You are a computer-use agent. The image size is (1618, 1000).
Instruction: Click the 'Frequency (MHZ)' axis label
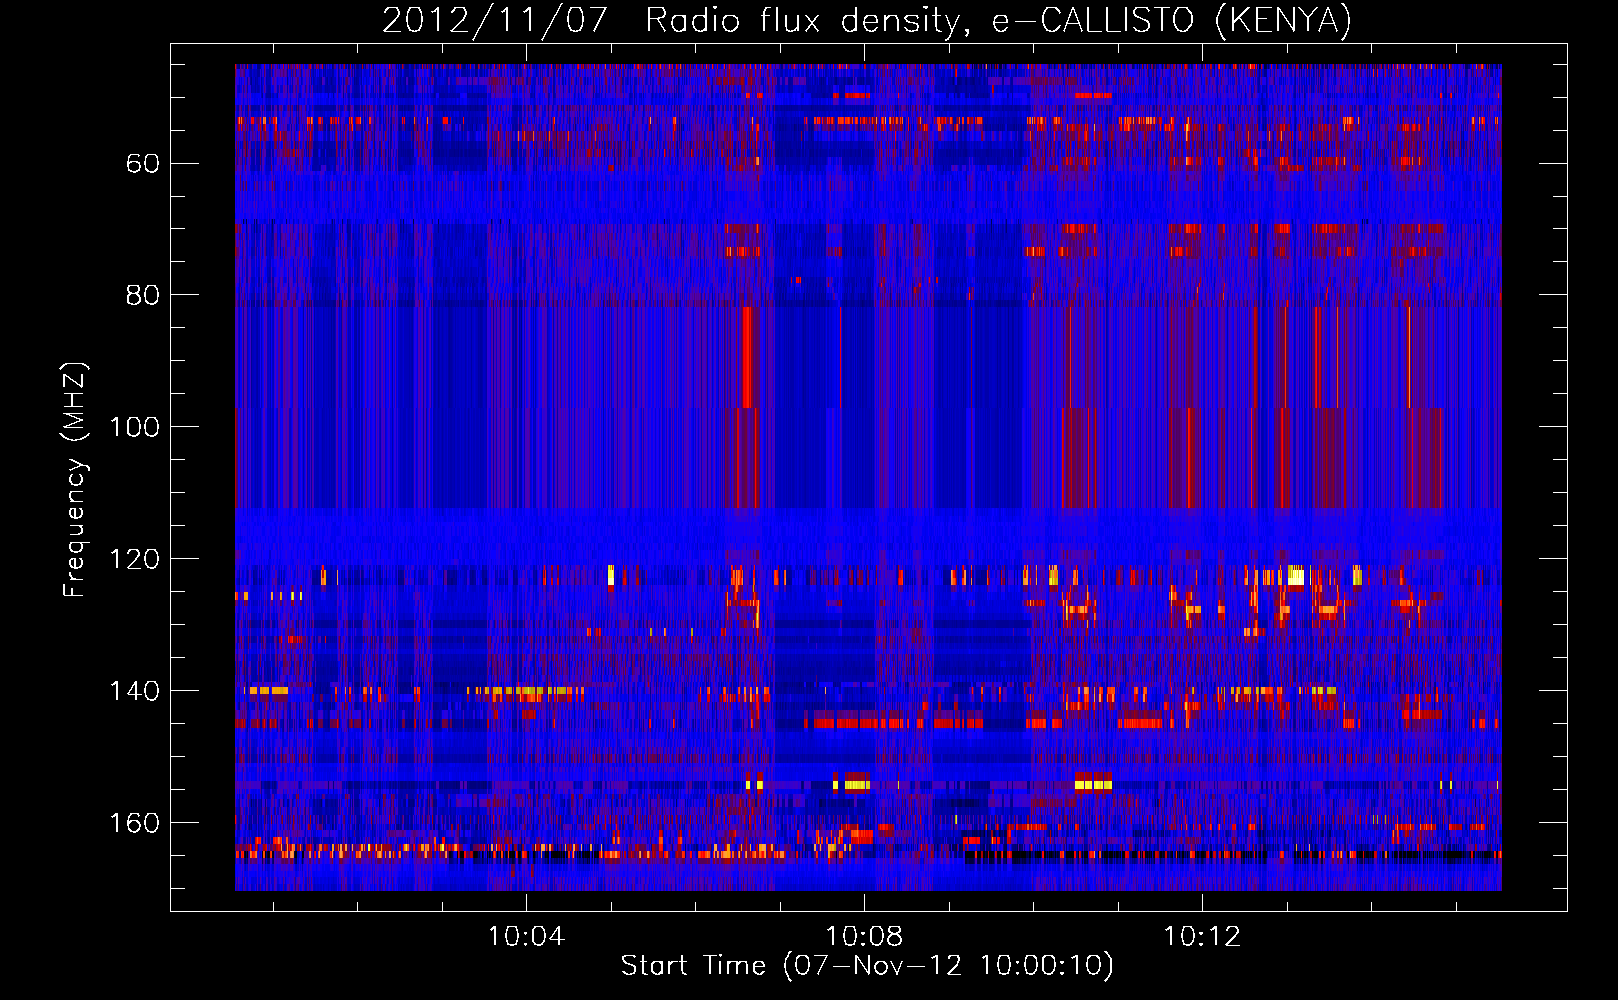point(75,480)
